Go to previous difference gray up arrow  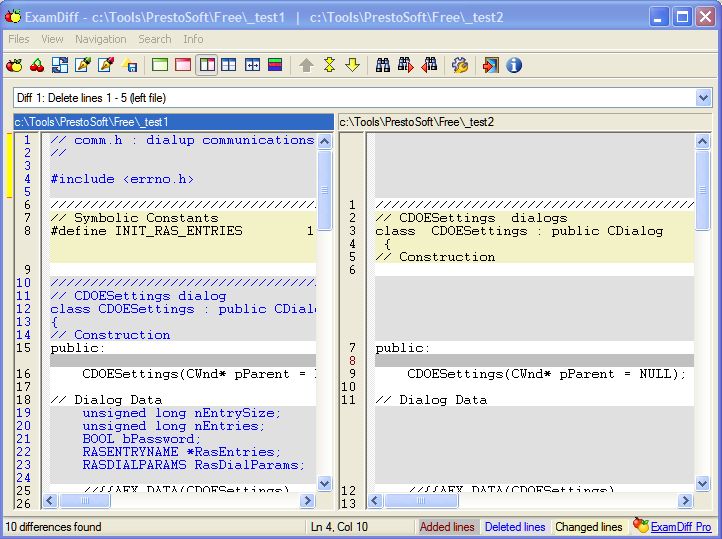pyautogui.click(x=306, y=65)
